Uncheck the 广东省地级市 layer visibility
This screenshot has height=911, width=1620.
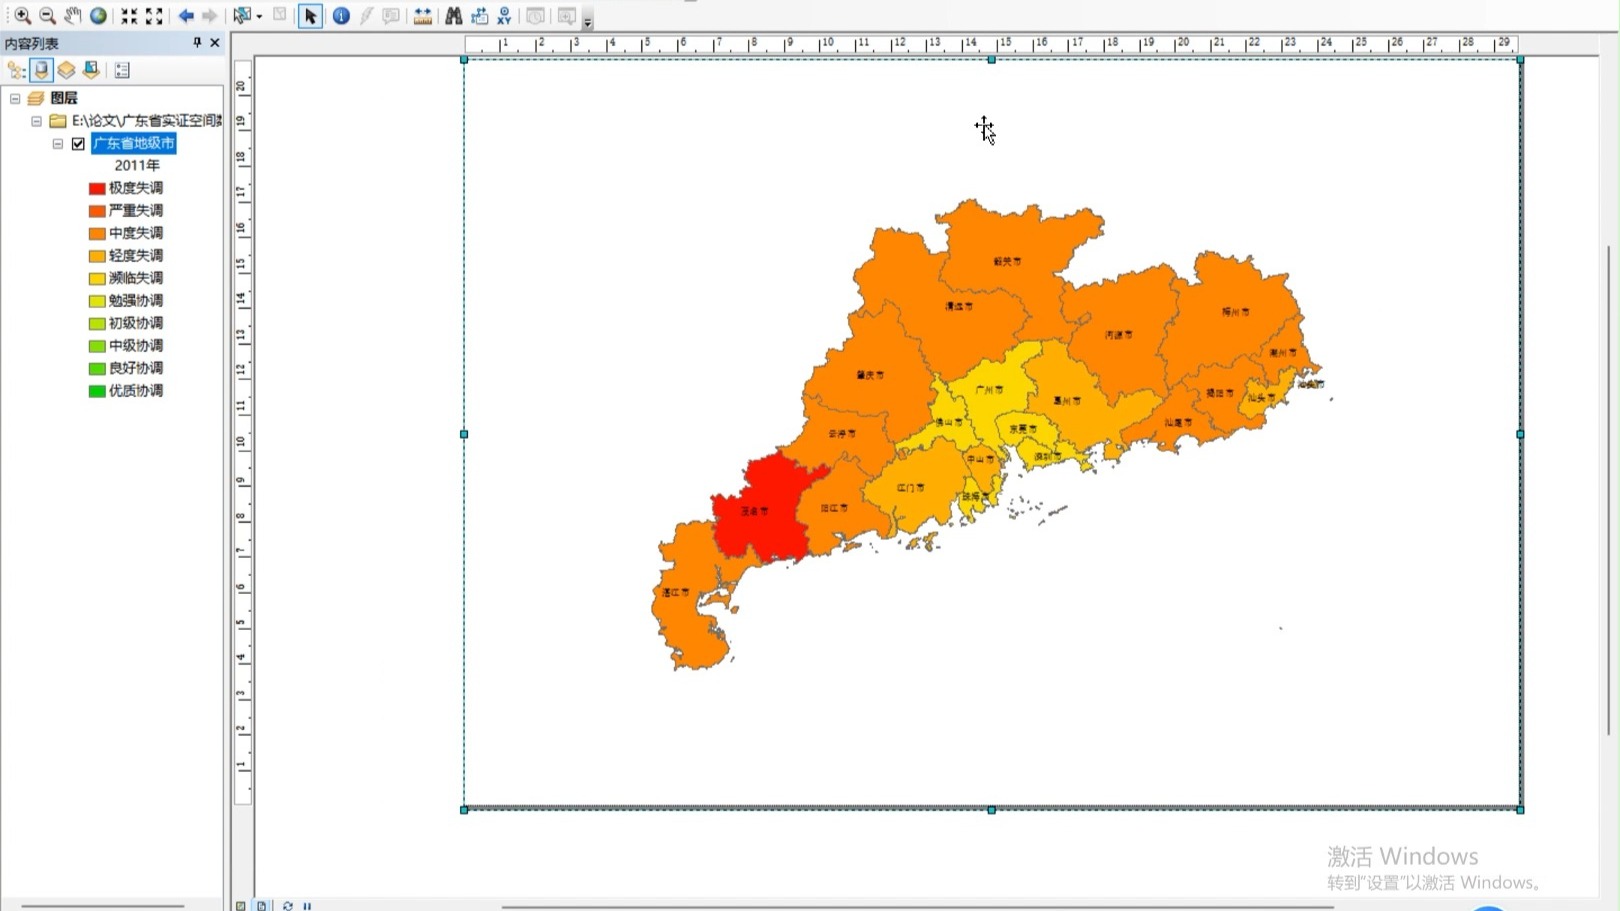coord(77,144)
